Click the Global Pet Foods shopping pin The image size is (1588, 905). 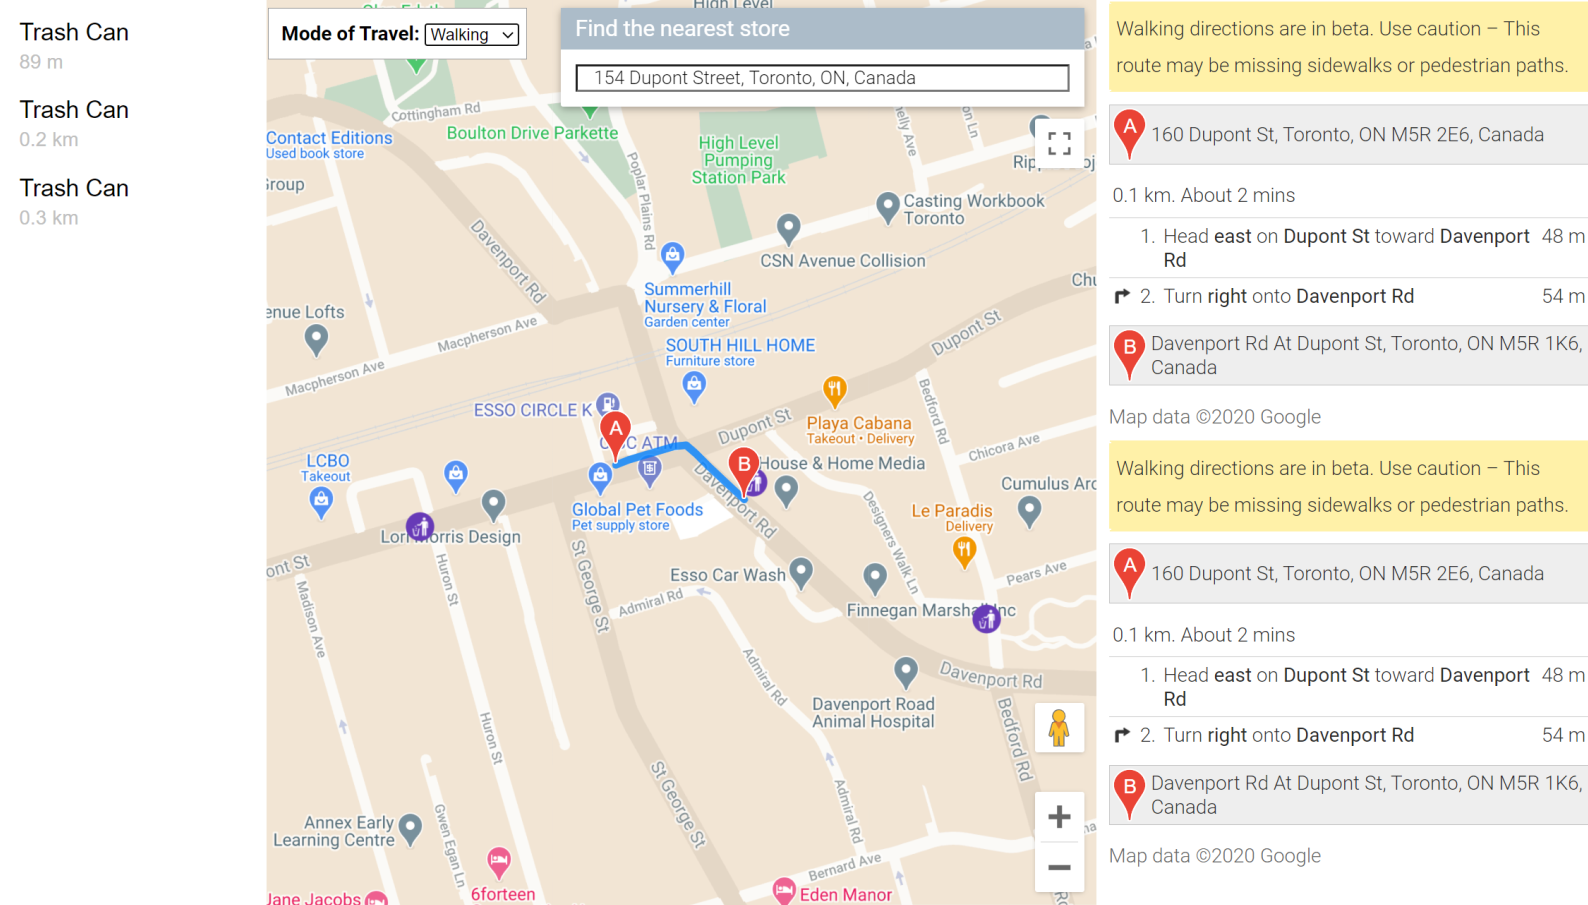coord(600,477)
